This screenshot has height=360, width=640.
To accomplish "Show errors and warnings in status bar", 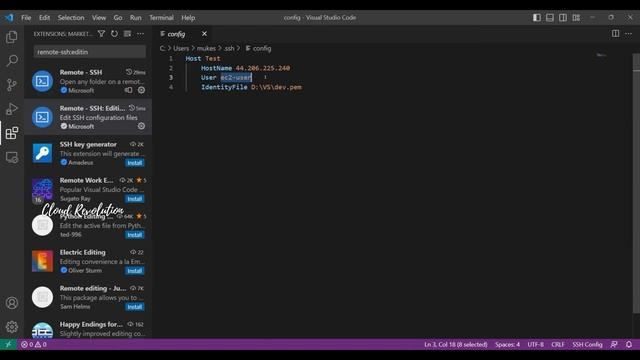I will (x=34, y=344).
